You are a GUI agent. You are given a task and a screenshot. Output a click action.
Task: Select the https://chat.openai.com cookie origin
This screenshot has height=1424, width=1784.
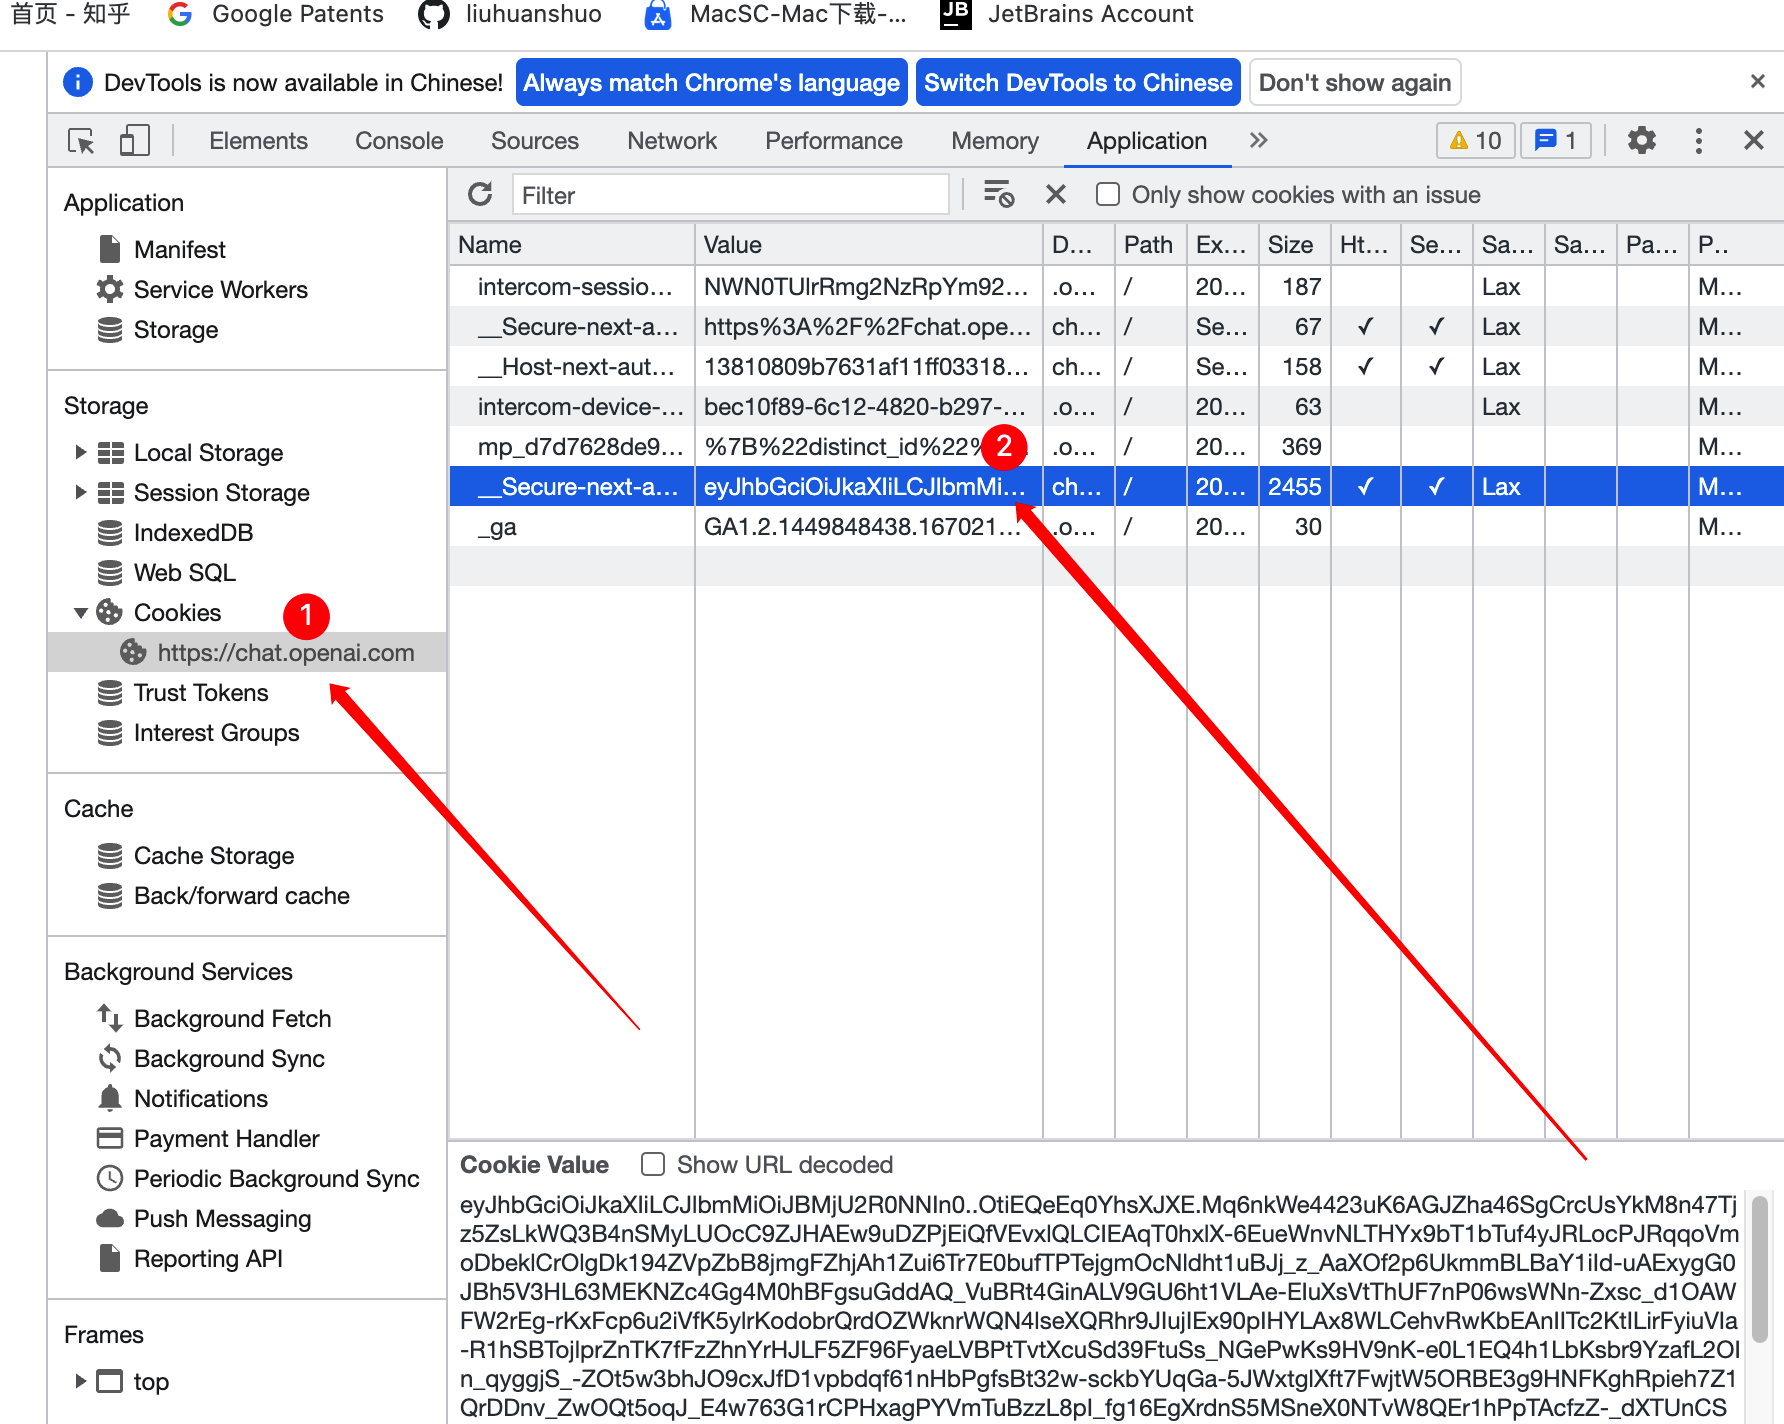pyautogui.click(x=285, y=652)
